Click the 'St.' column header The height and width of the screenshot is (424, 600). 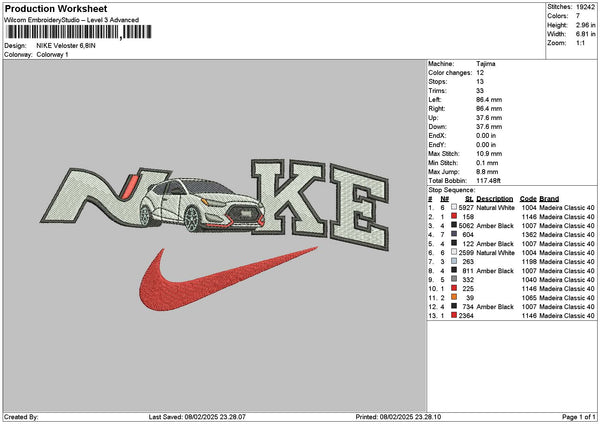[x=470, y=199]
